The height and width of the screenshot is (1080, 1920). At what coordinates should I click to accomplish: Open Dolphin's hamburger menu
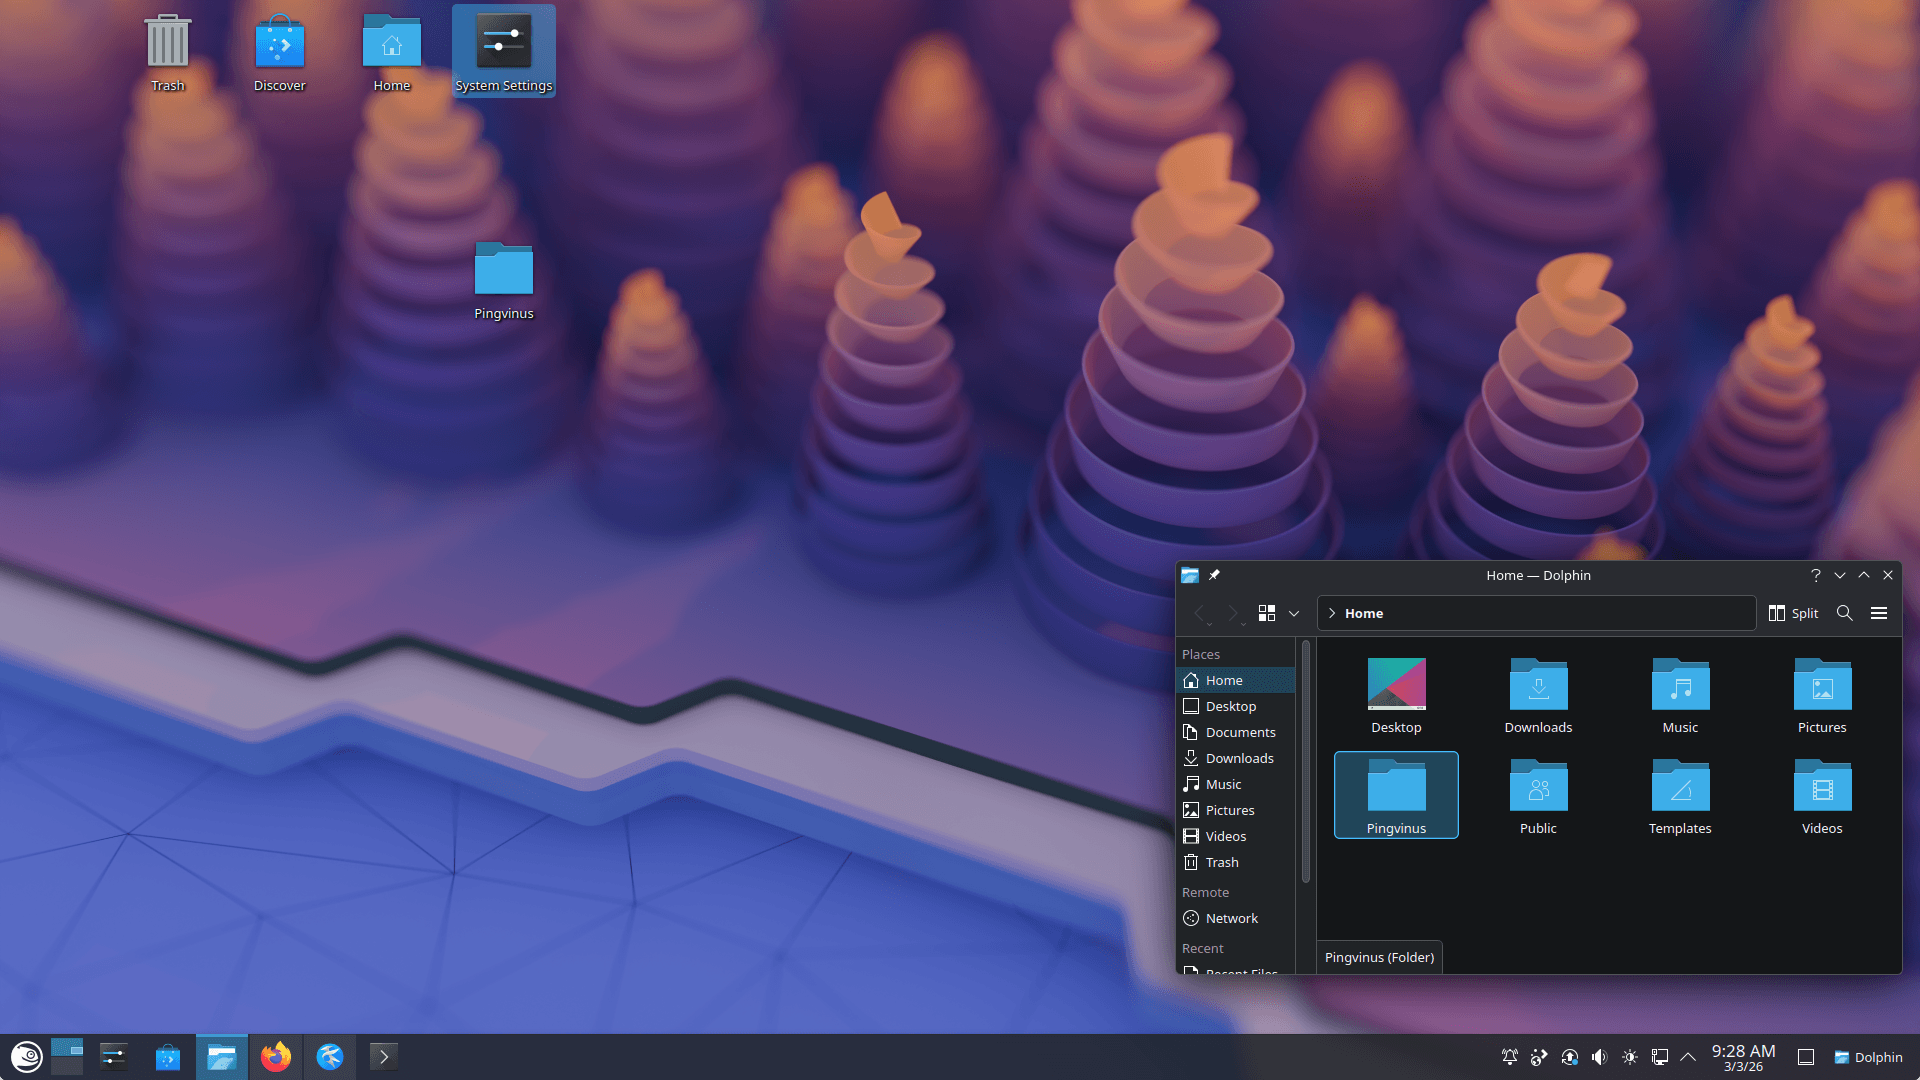[x=1880, y=613]
